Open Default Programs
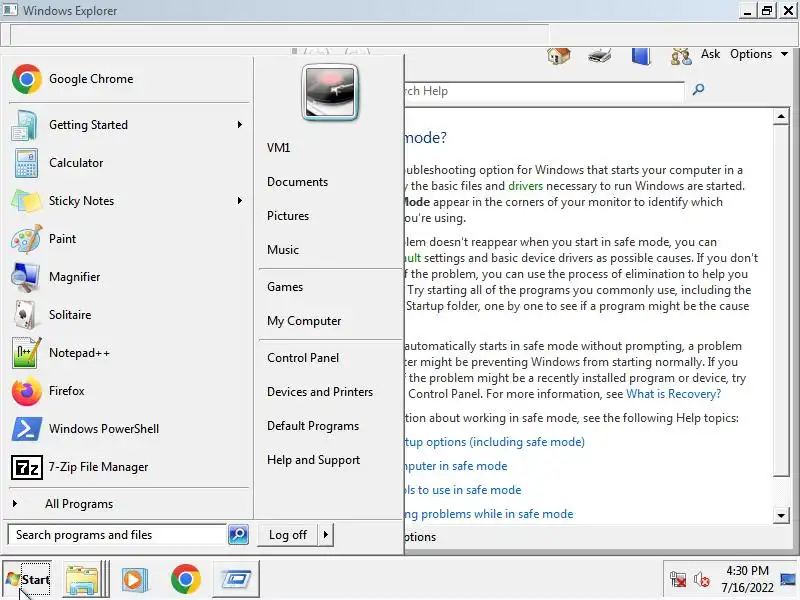 point(313,426)
